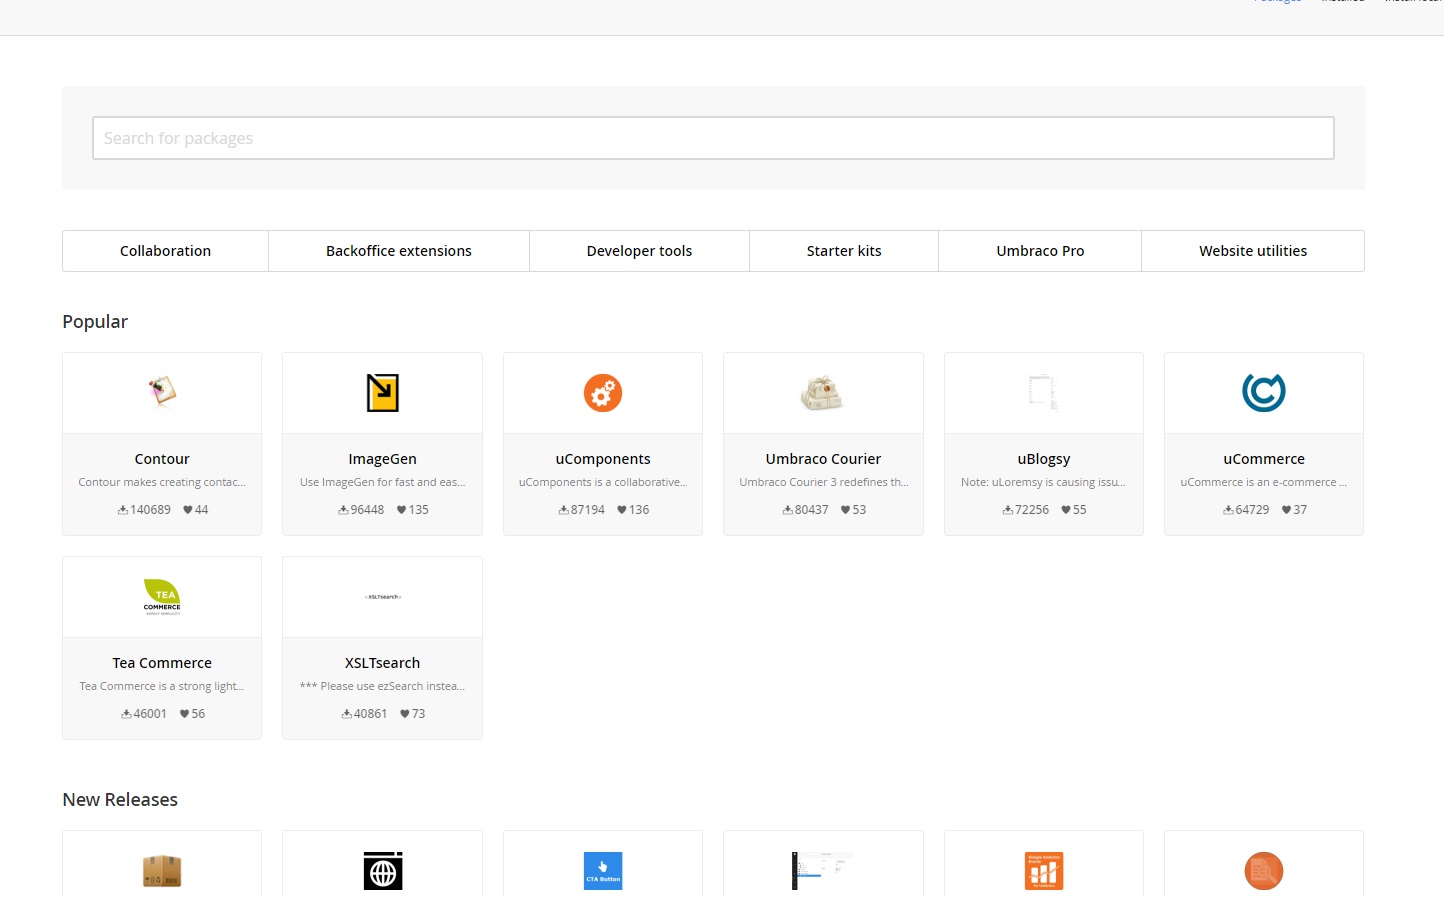Image resolution: width=1444 pixels, height=897 pixels.
Task: Open the ImageGen yellow arrow icon
Action: 382,393
